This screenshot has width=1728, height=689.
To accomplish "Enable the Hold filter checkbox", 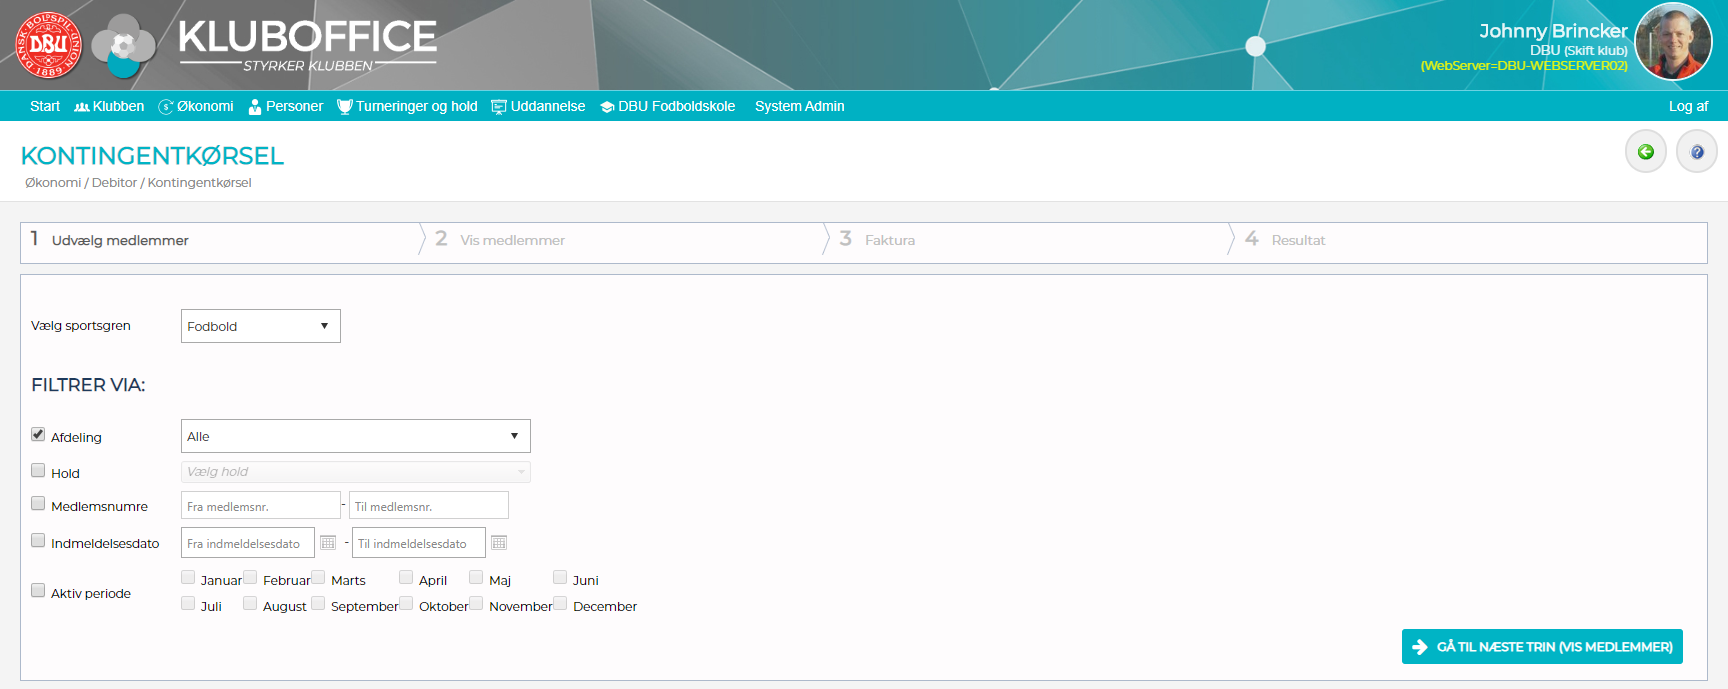I will coord(38,471).
